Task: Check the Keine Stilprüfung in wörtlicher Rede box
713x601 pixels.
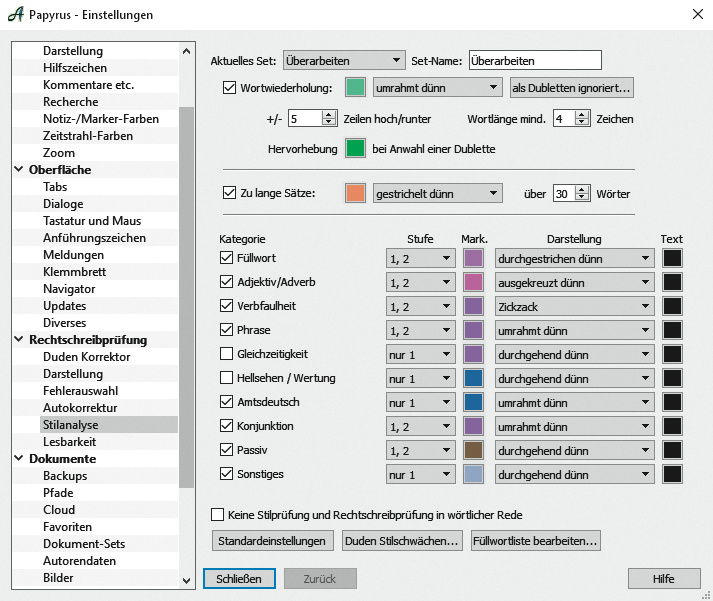Action: point(218,515)
